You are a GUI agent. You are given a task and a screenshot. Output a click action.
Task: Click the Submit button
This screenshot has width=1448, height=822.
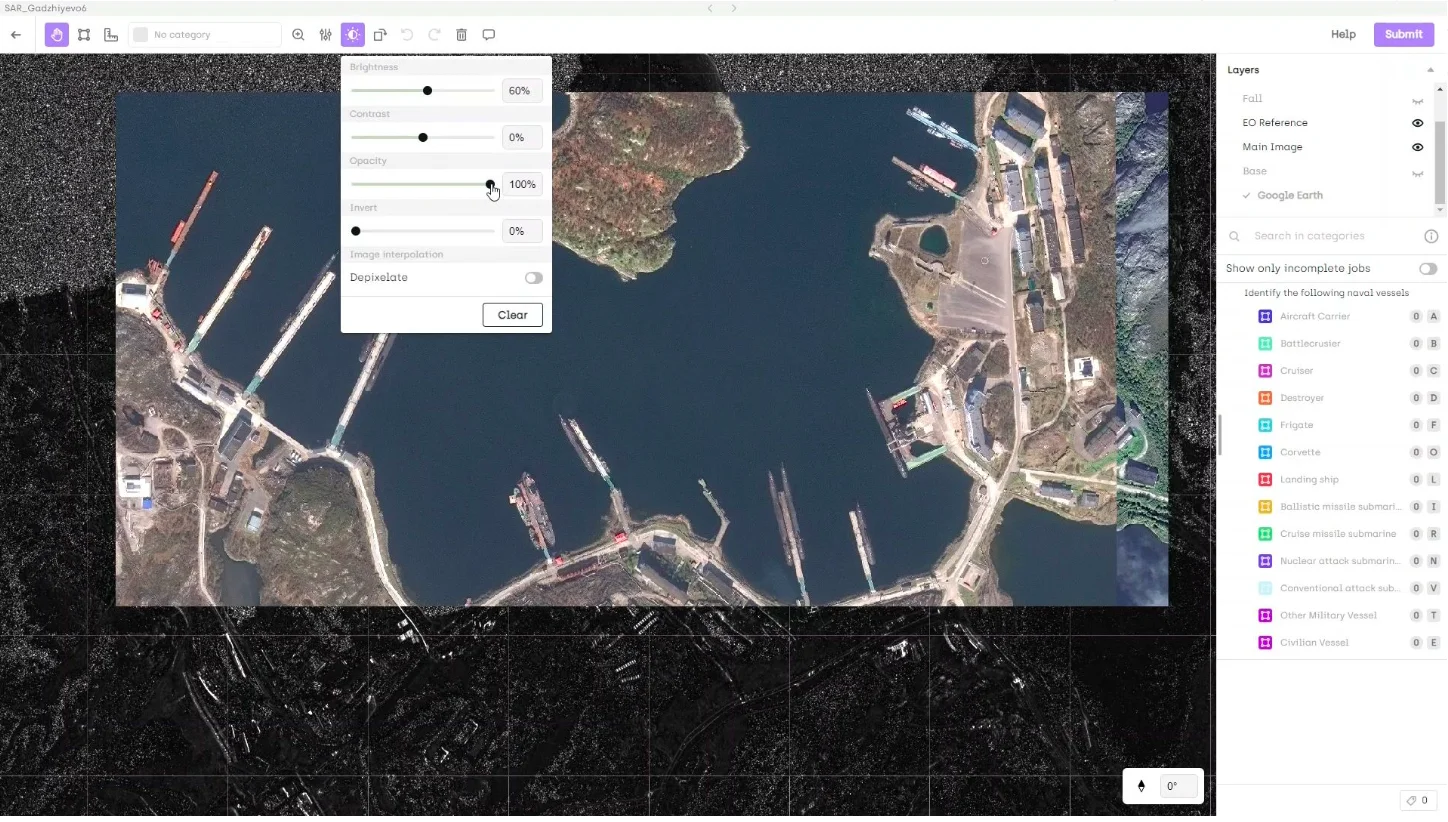point(1403,34)
